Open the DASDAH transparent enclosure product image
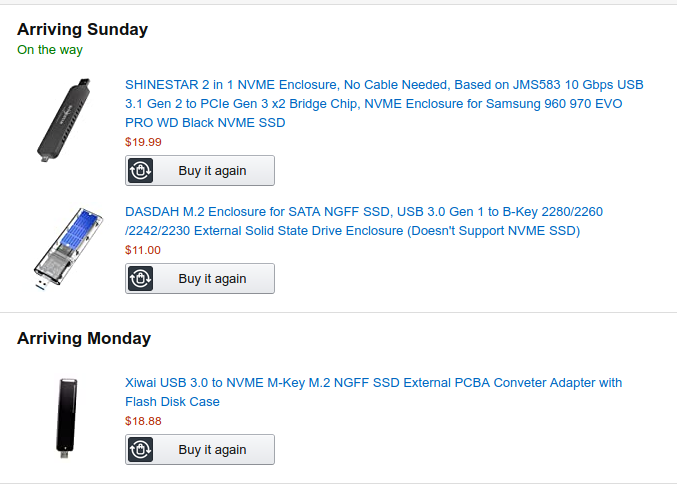Viewport: 677px width, 486px height. [x=68, y=248]
